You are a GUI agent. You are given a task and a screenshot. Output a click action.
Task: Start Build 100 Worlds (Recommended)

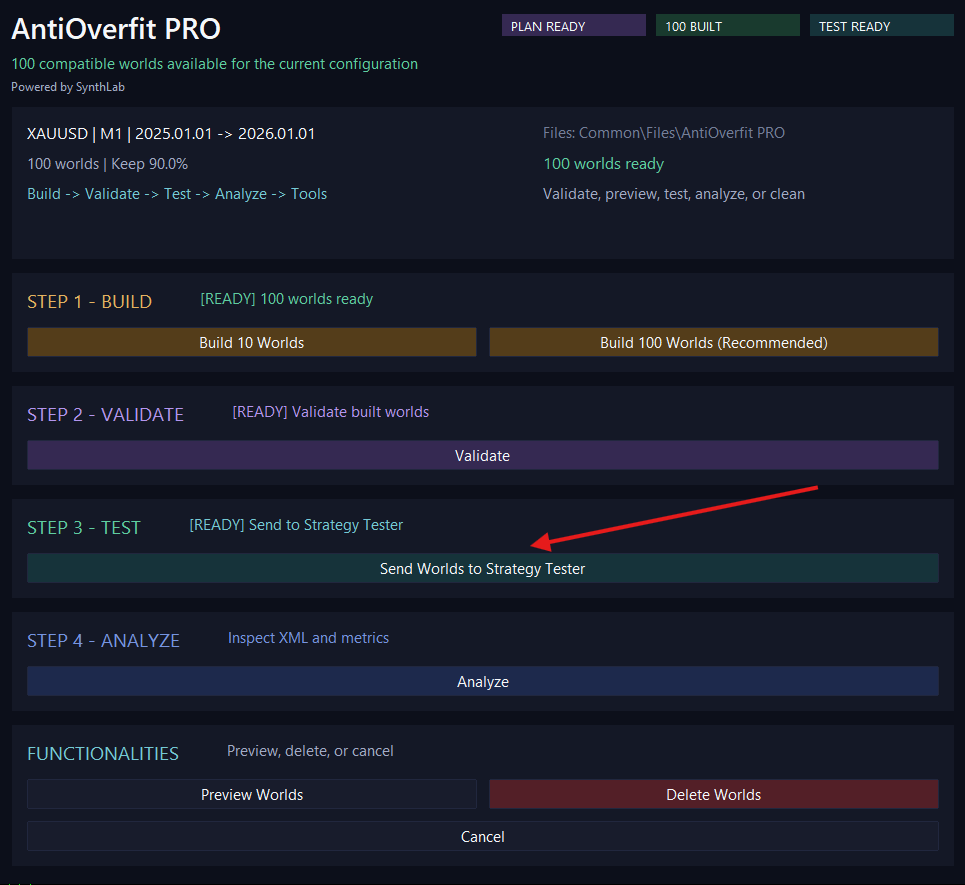coord(713,342)
